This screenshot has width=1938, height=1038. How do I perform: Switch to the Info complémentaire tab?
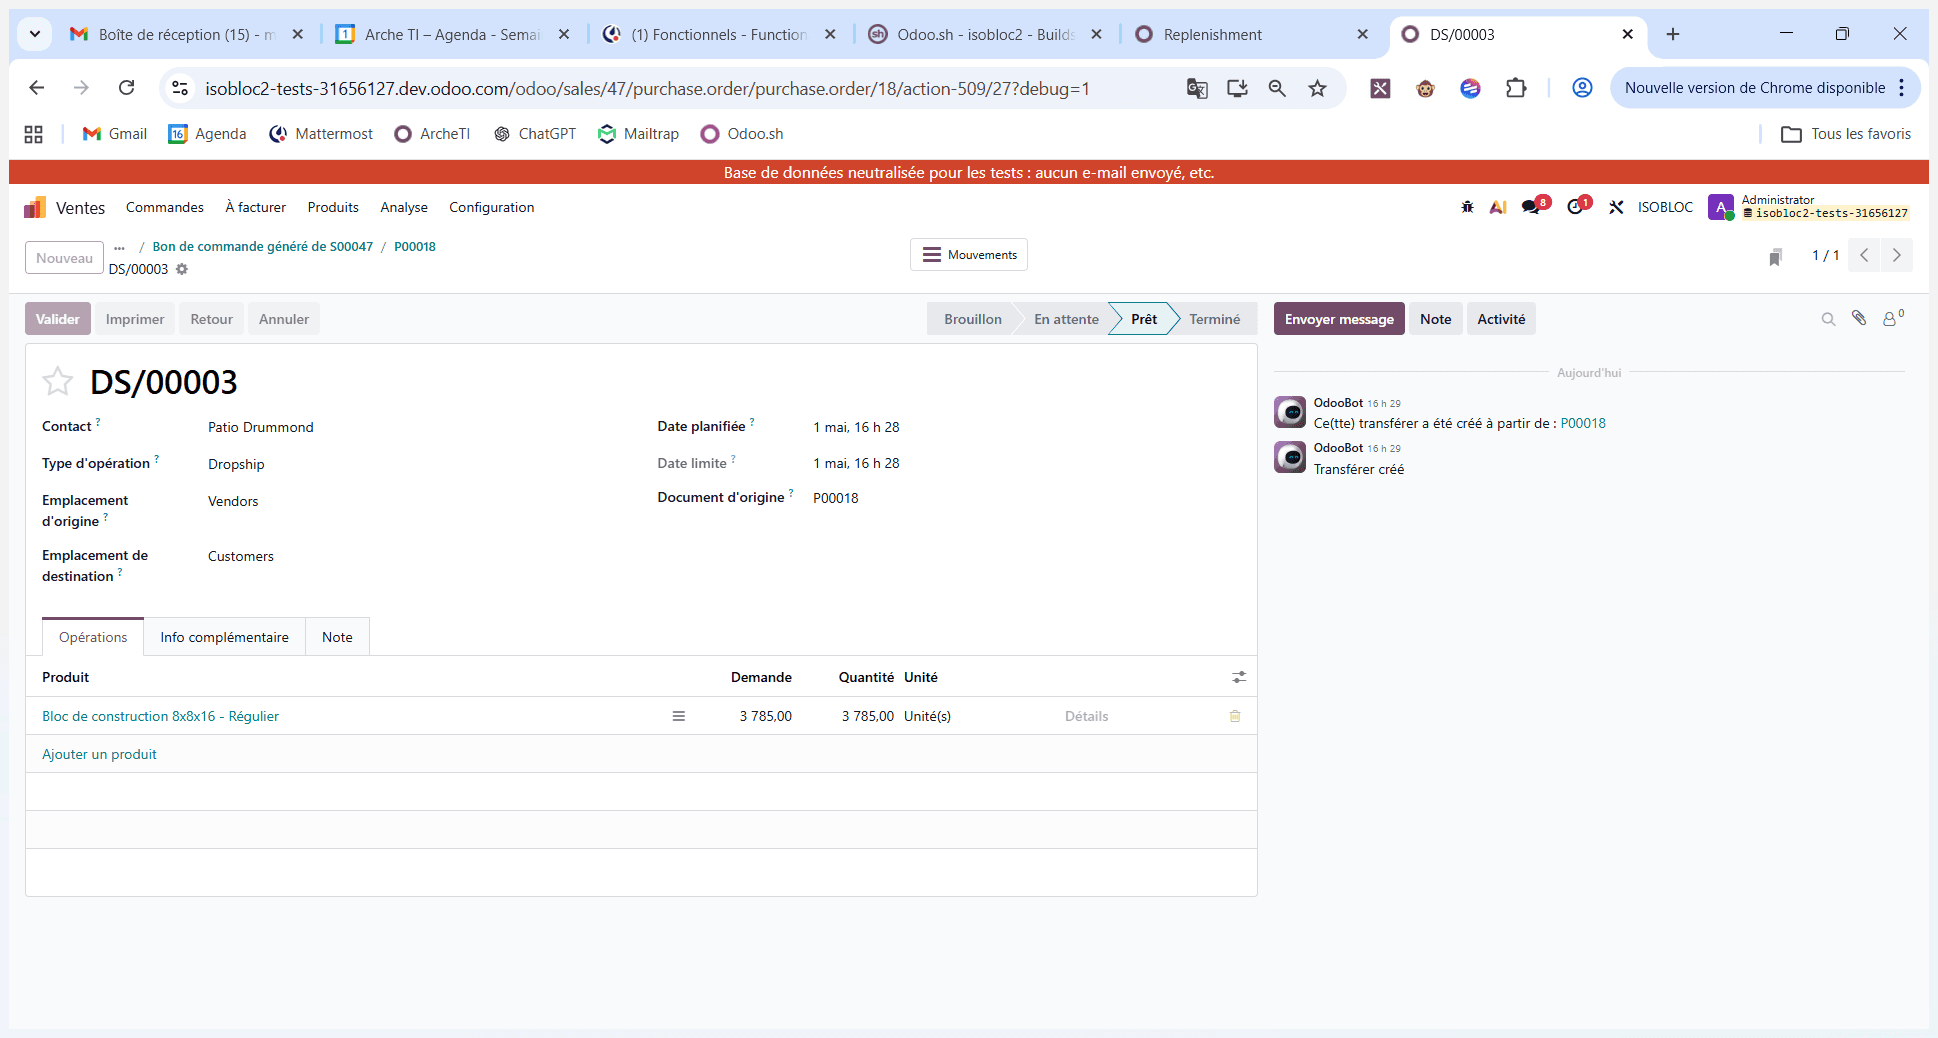coord(224,637)
